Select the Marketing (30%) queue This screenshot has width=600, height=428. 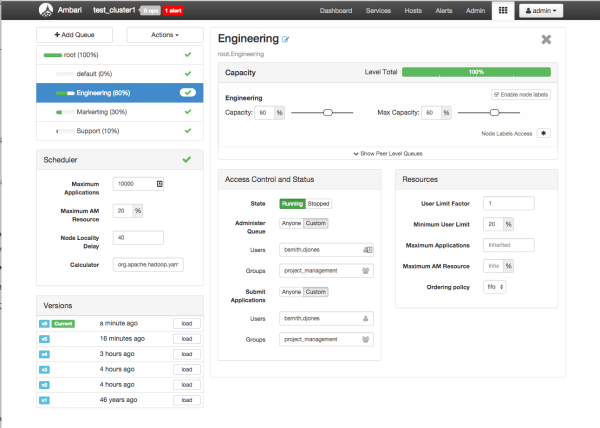[100, 112]
